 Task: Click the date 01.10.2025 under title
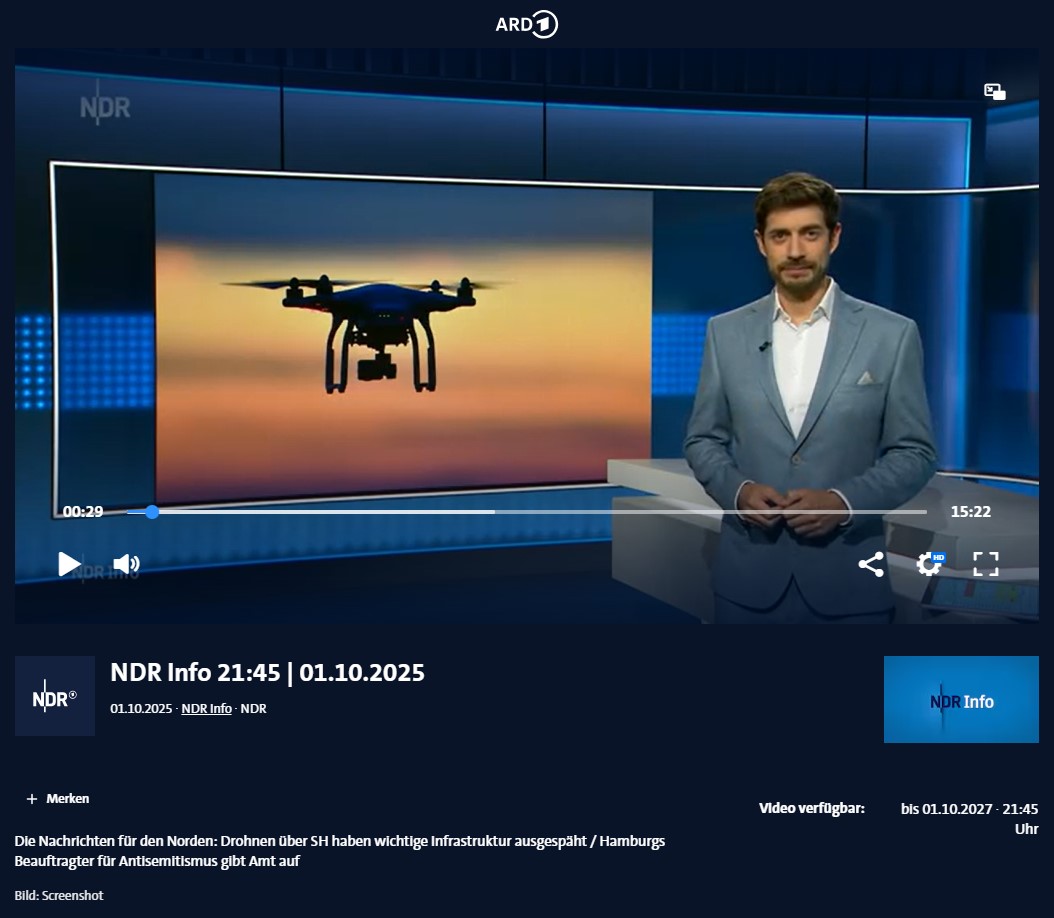tap(141, 708)
